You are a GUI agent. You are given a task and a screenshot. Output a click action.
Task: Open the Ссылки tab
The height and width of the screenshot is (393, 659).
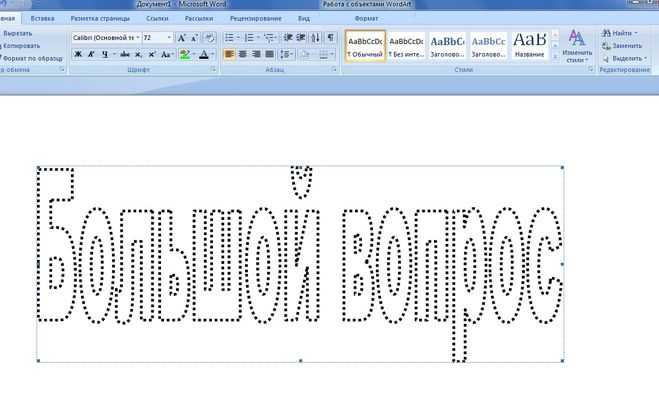157,18
